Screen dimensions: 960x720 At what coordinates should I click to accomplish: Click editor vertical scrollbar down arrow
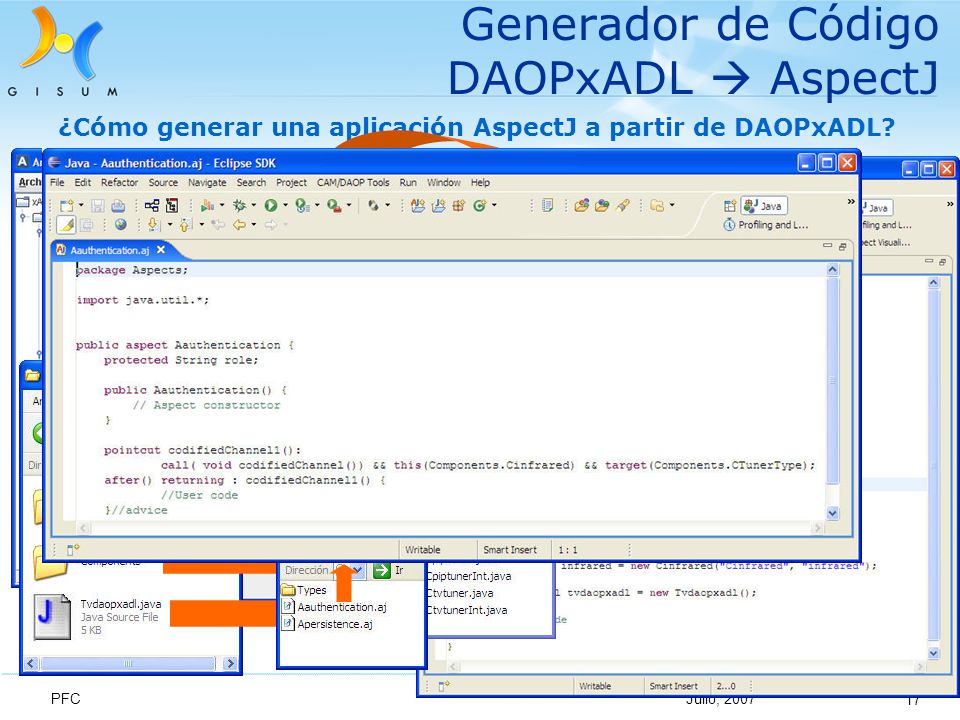click(832, 513)
